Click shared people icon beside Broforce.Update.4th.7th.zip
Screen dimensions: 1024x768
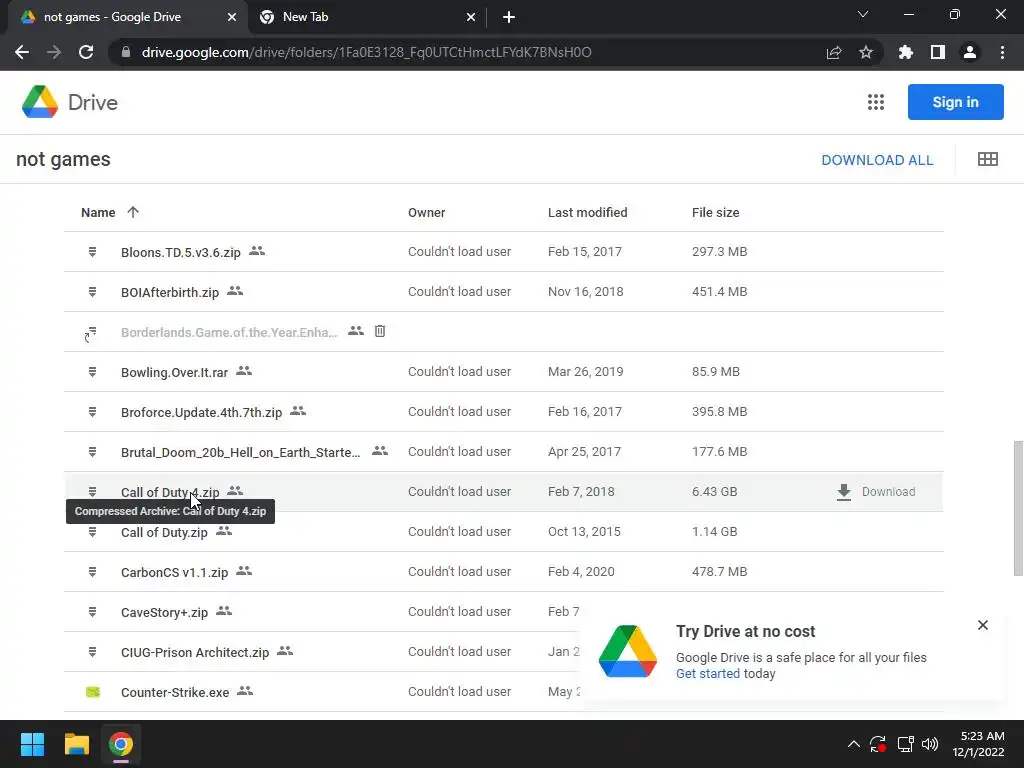click(x=298, y=411)
